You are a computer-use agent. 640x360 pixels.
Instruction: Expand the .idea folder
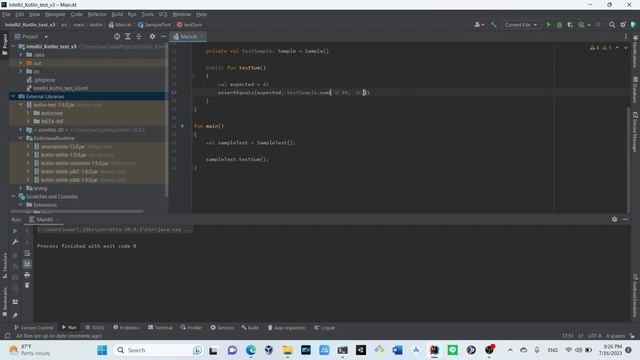point(20,55)
